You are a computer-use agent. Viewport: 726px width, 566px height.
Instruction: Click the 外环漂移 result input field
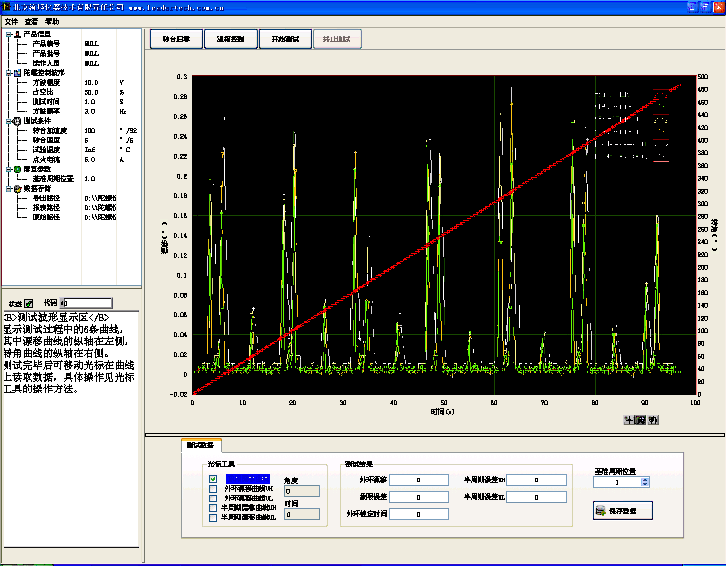(x=420, y=480)
